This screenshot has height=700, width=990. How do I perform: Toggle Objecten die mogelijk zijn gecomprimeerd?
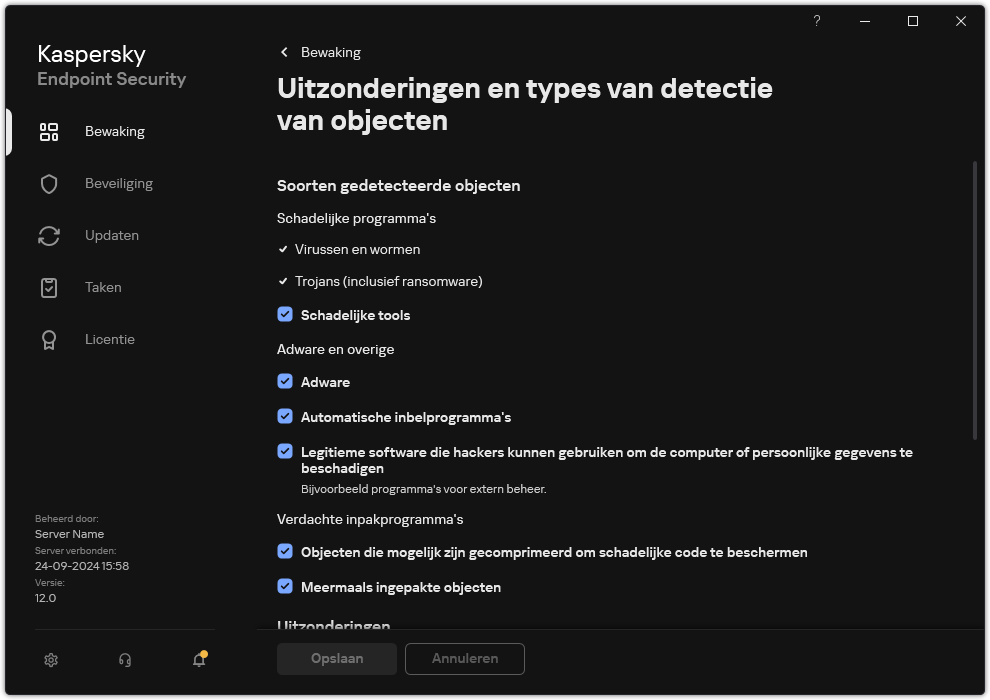click(285, 552)
